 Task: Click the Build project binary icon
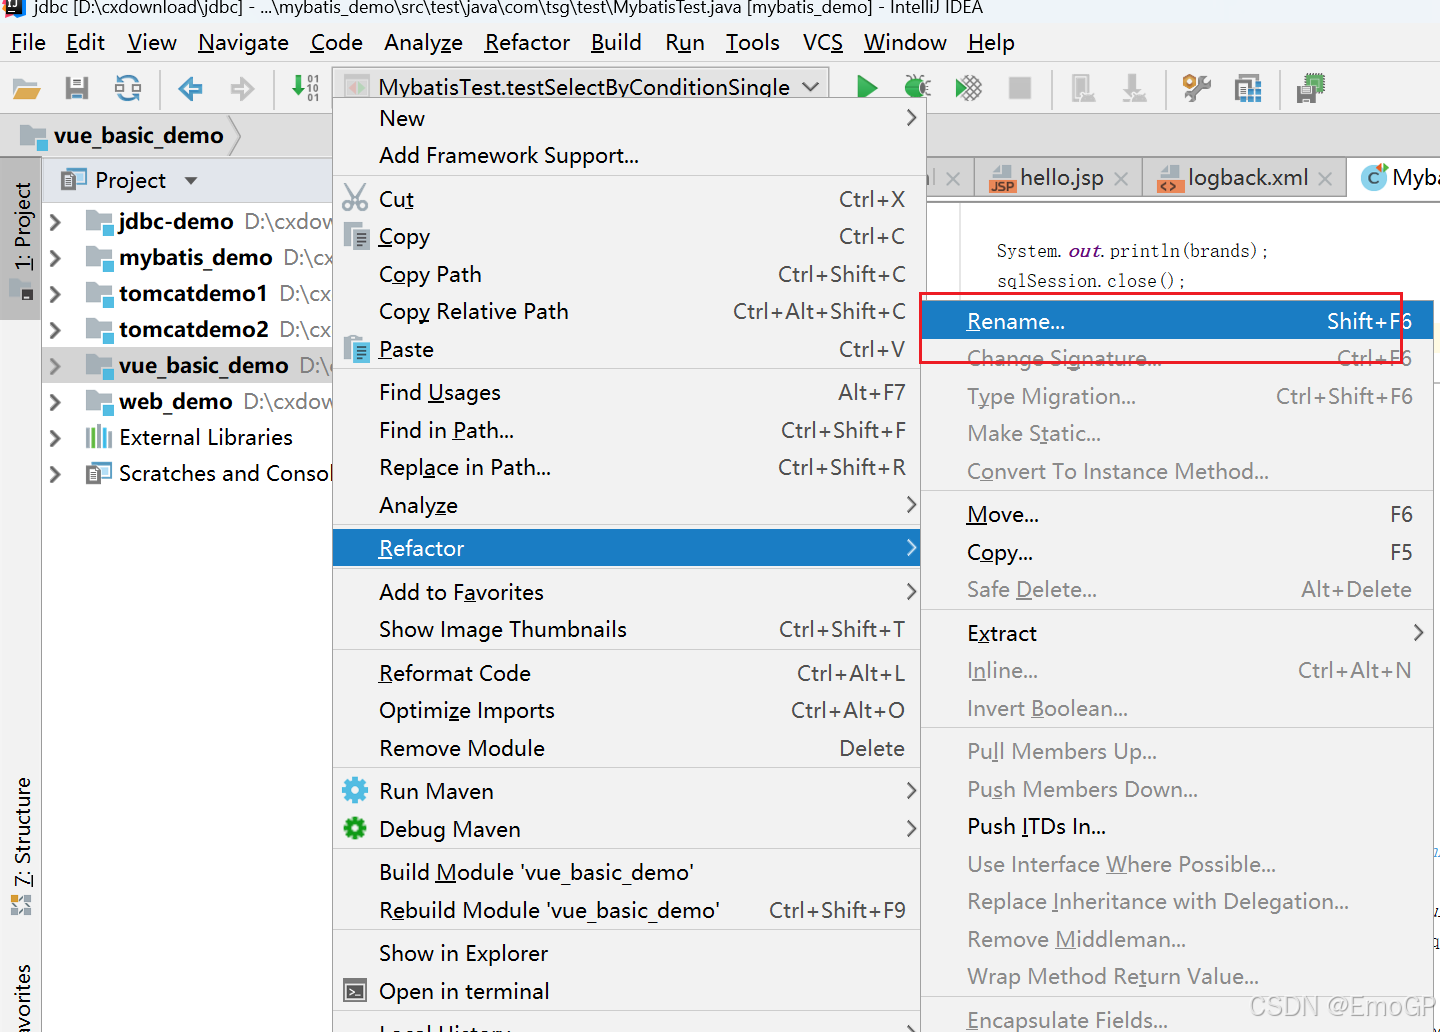point(305,88)
